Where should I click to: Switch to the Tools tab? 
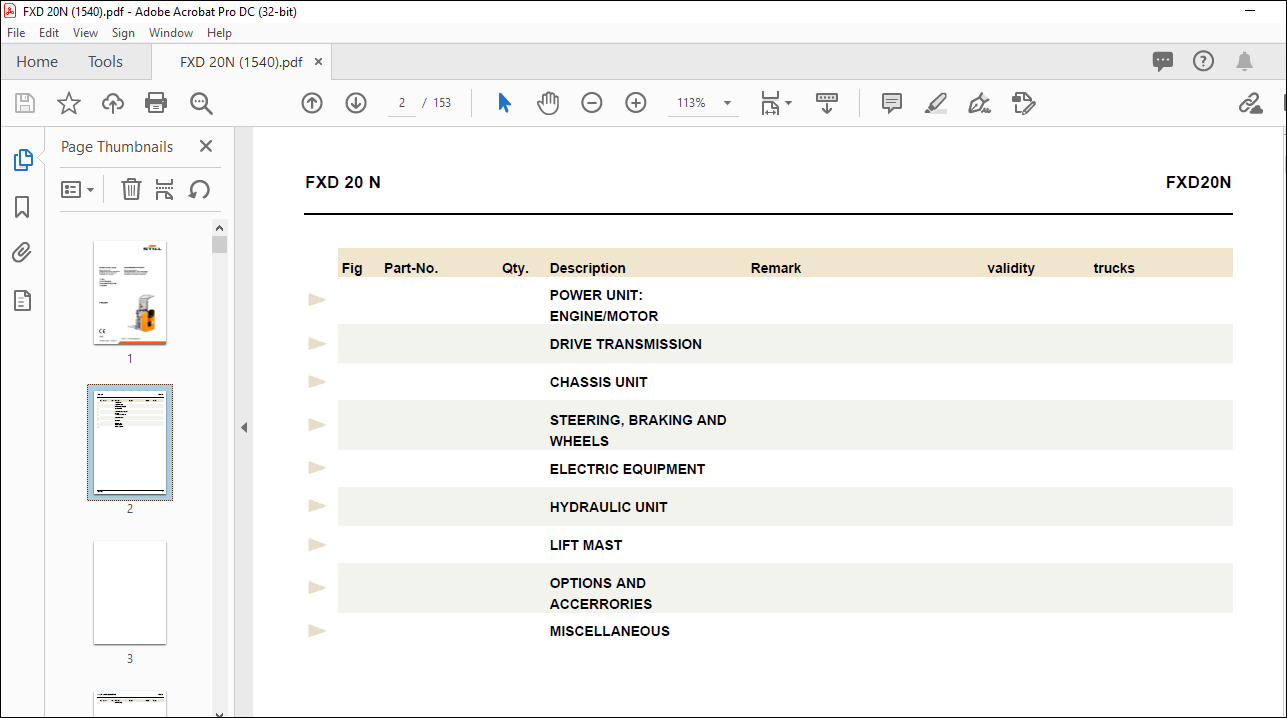click(105, 62)
